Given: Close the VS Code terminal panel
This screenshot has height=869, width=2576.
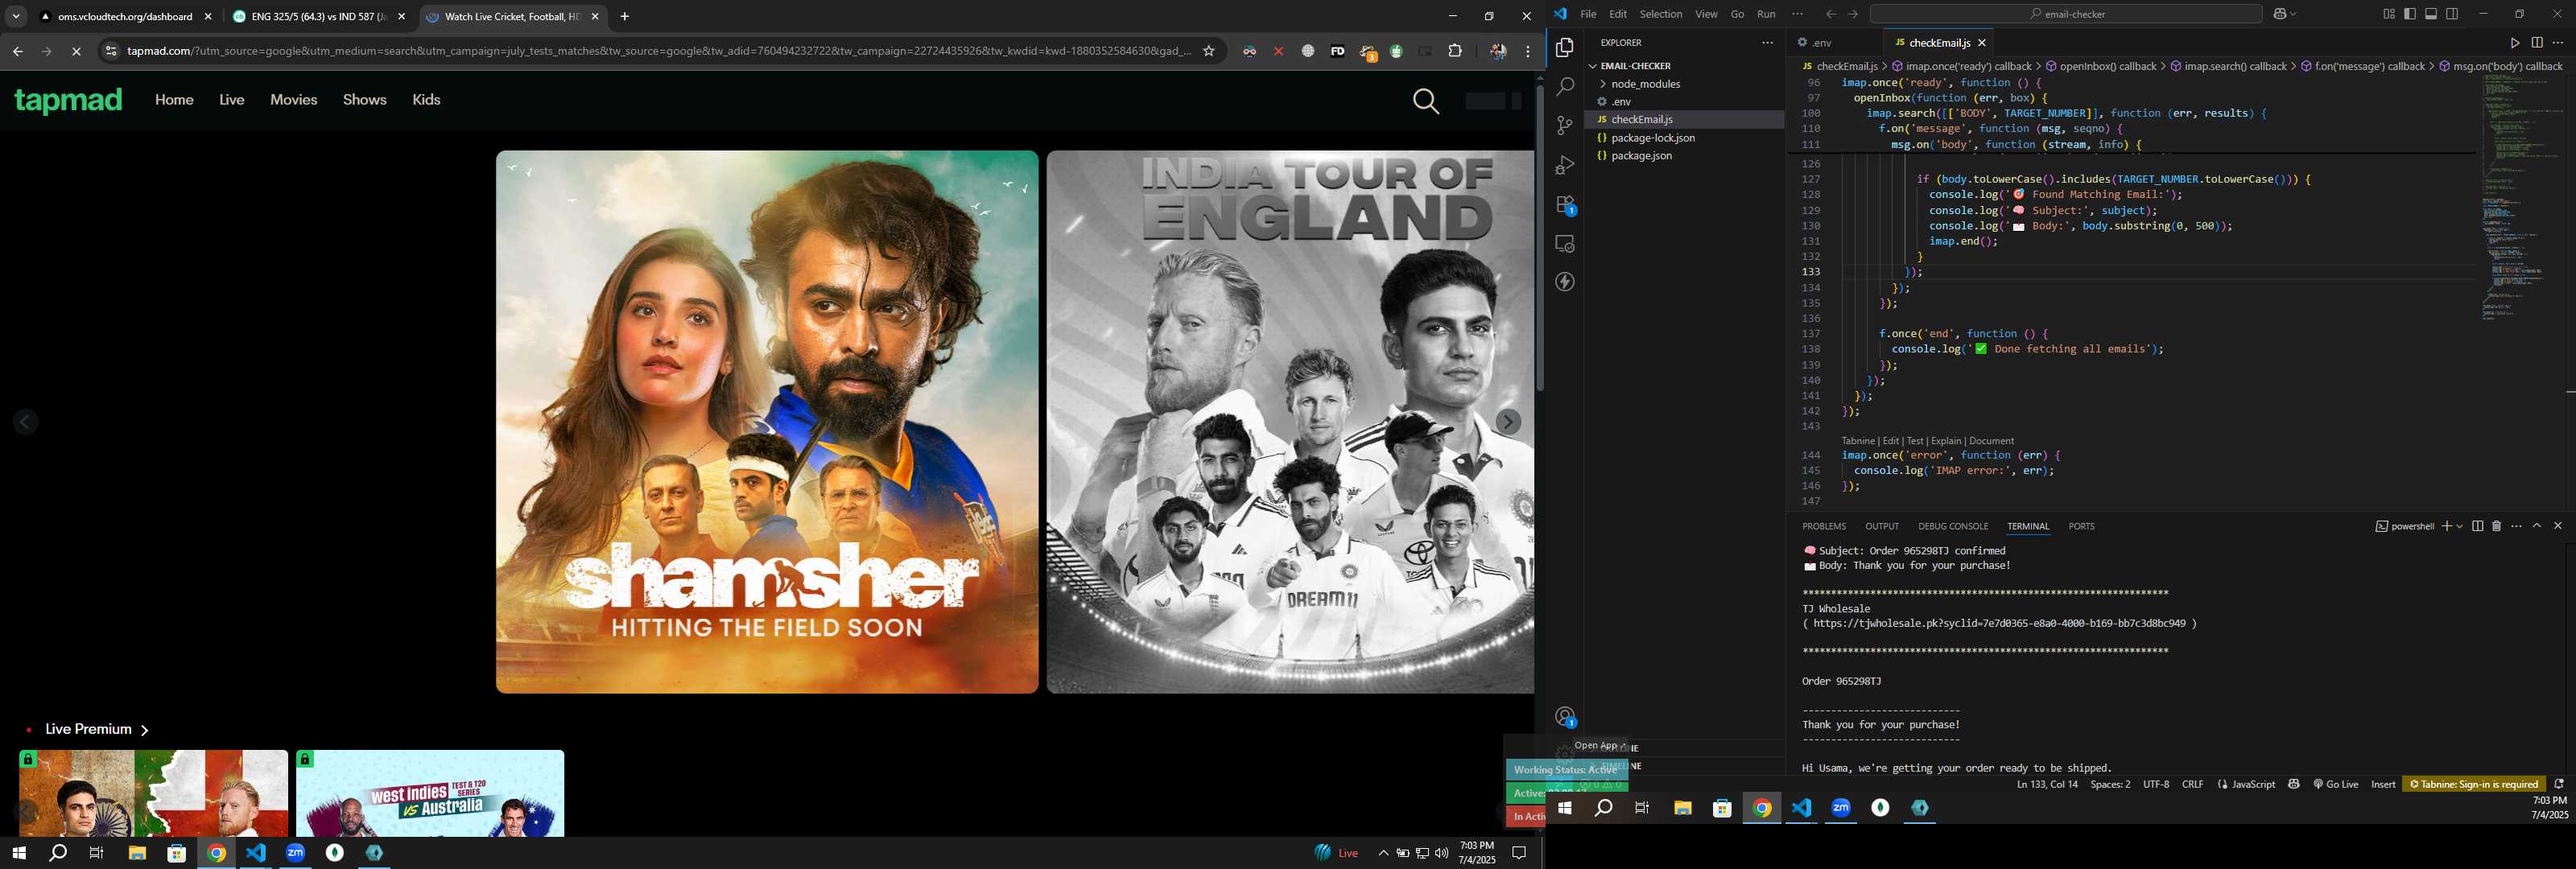Looking at the screenshot, I should [2558, 526].
